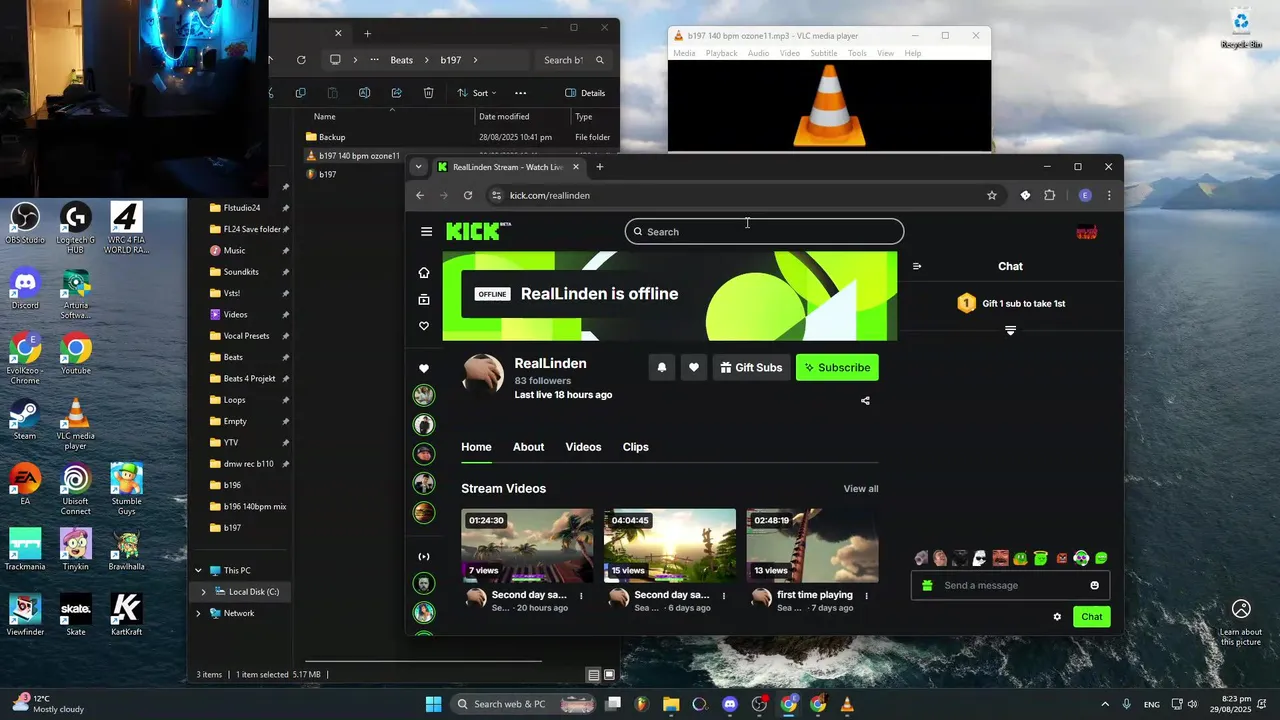Open the Vocal Presets folder in sidebar
This screenshot has width=1280, height=720.
pos(246,336)
